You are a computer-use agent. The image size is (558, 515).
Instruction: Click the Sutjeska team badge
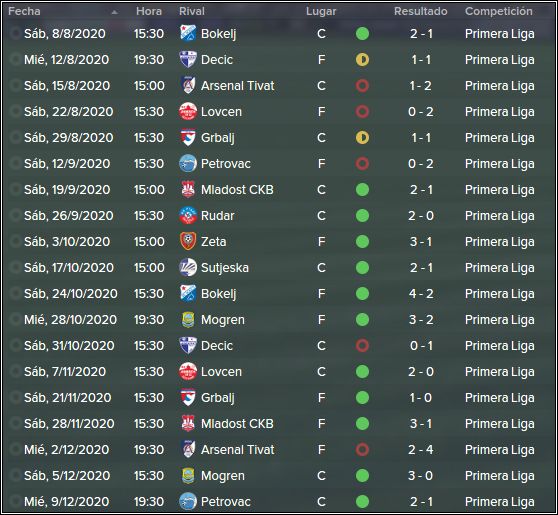tap(188, 267)
